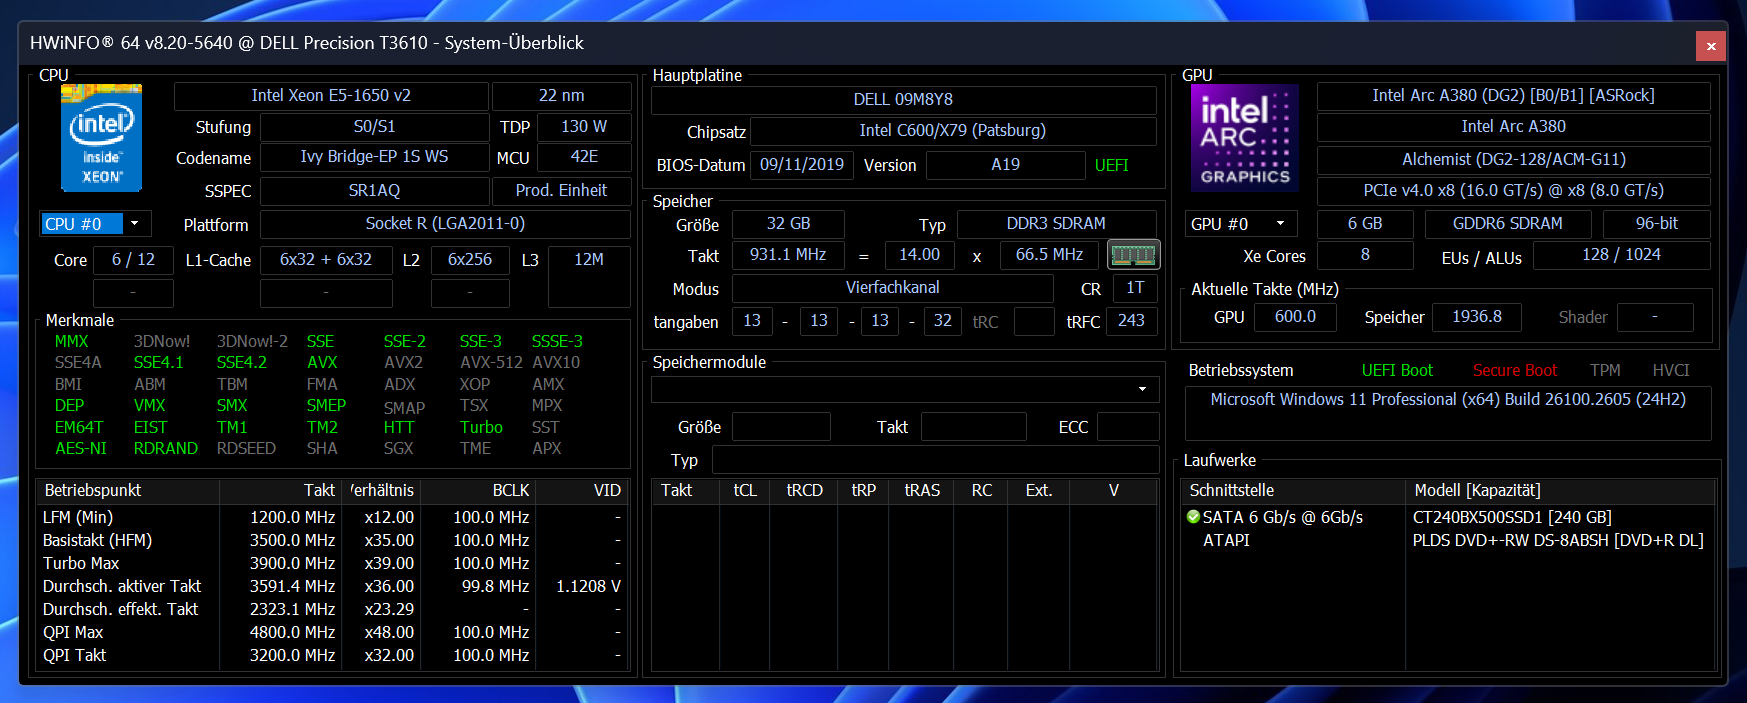Click the Alchemist (DG2-128/ACM-G11) field
The image size is (1747, 703).
(1513, 160)
